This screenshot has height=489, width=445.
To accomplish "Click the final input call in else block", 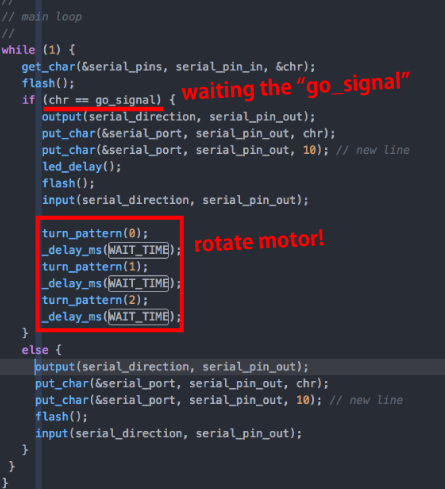I will click(168, 433).
